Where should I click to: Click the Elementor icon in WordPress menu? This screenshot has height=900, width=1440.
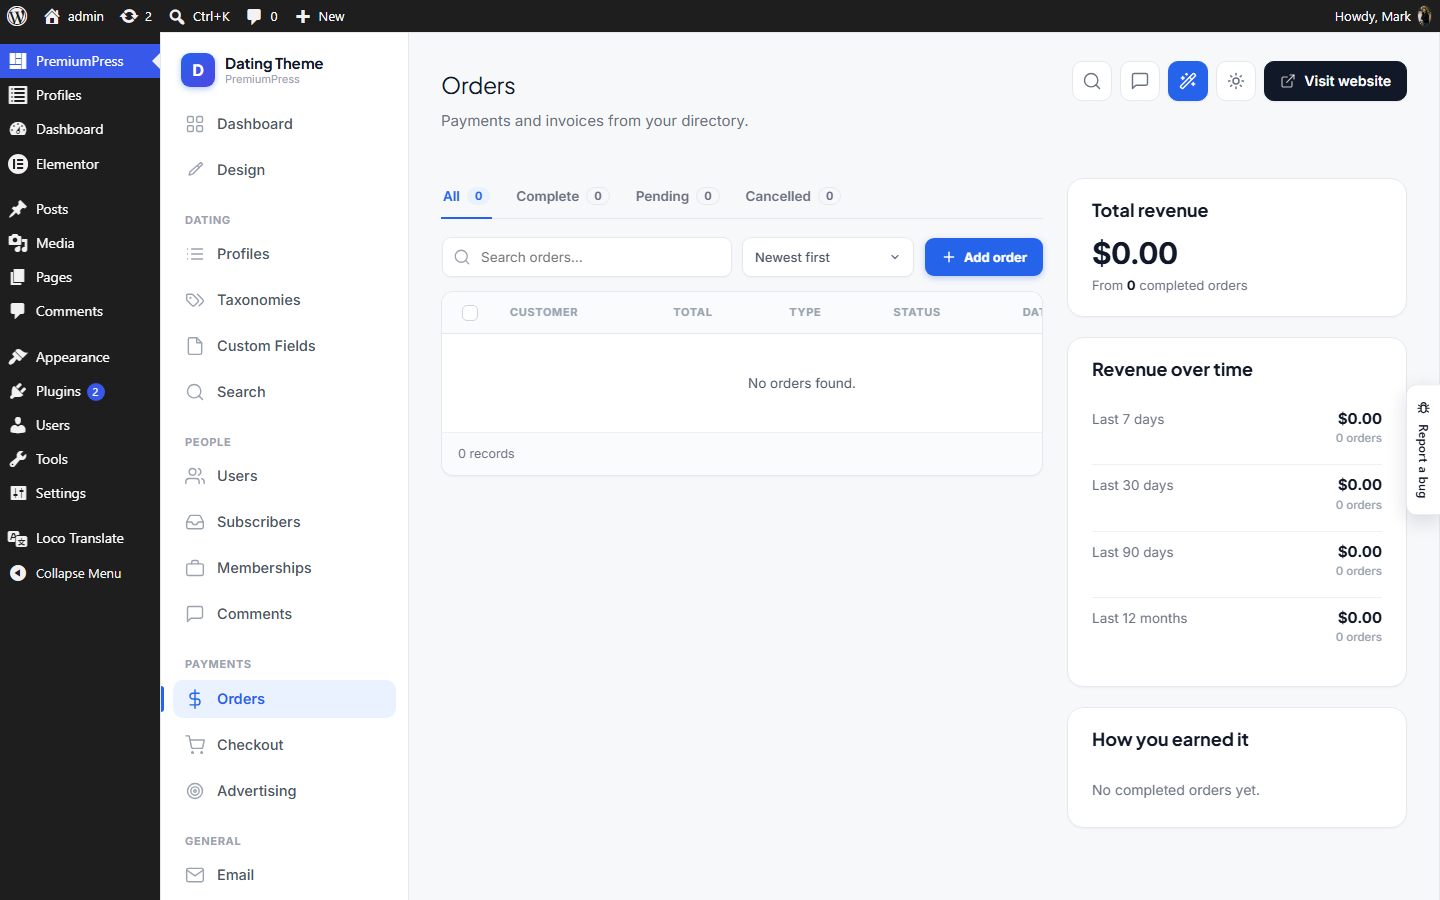coord(18,164)
